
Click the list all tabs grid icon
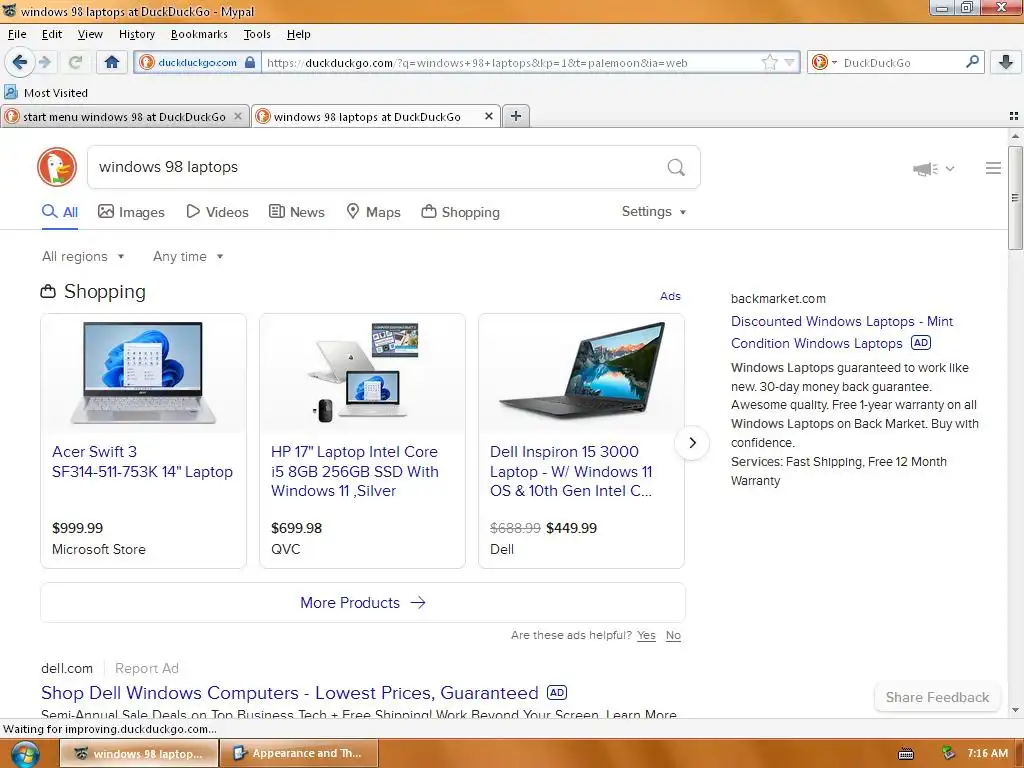coord(1014,116)
